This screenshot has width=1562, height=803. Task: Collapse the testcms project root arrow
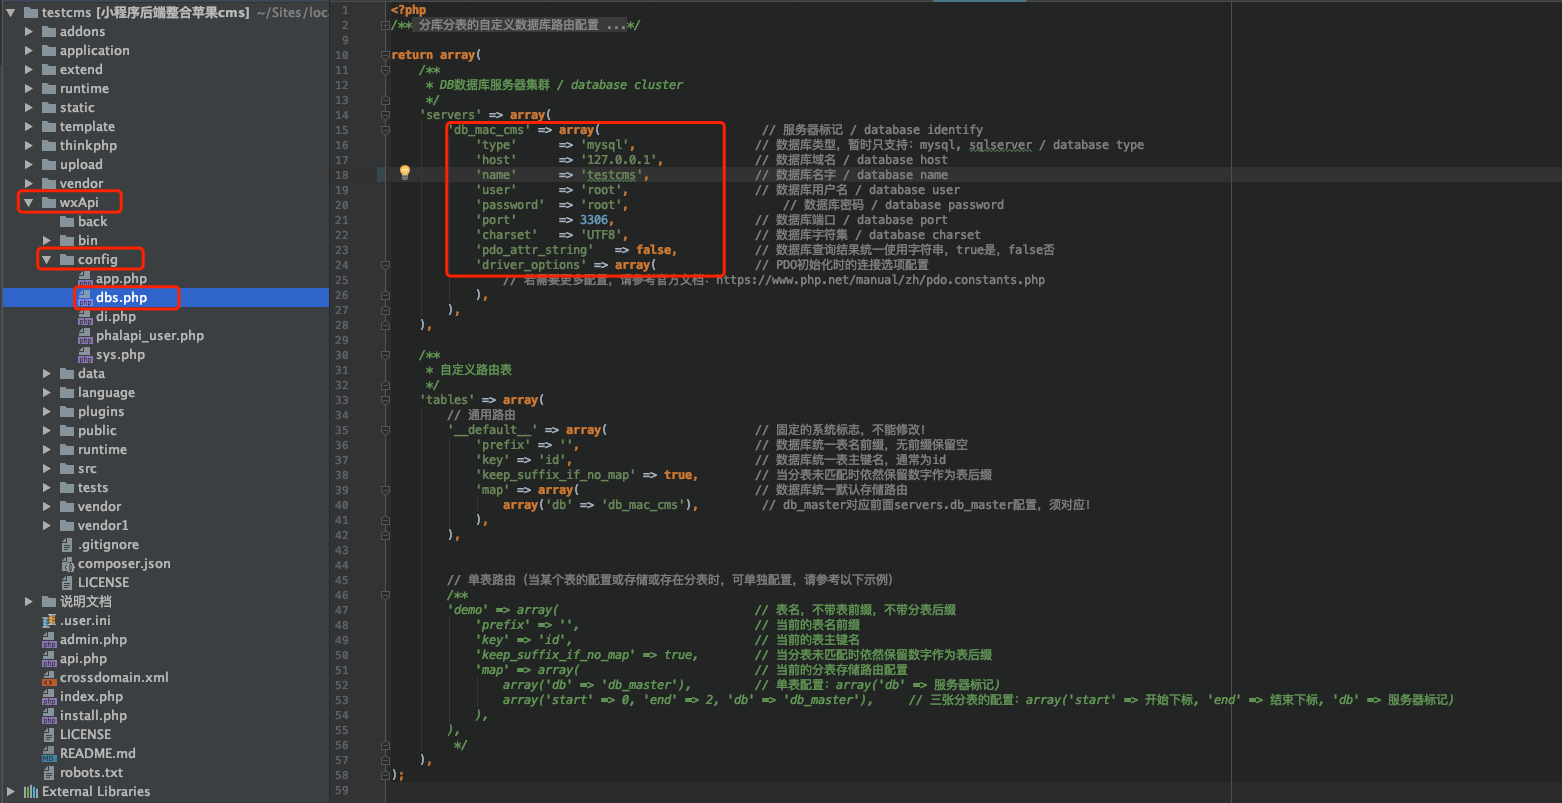point(11,13)
